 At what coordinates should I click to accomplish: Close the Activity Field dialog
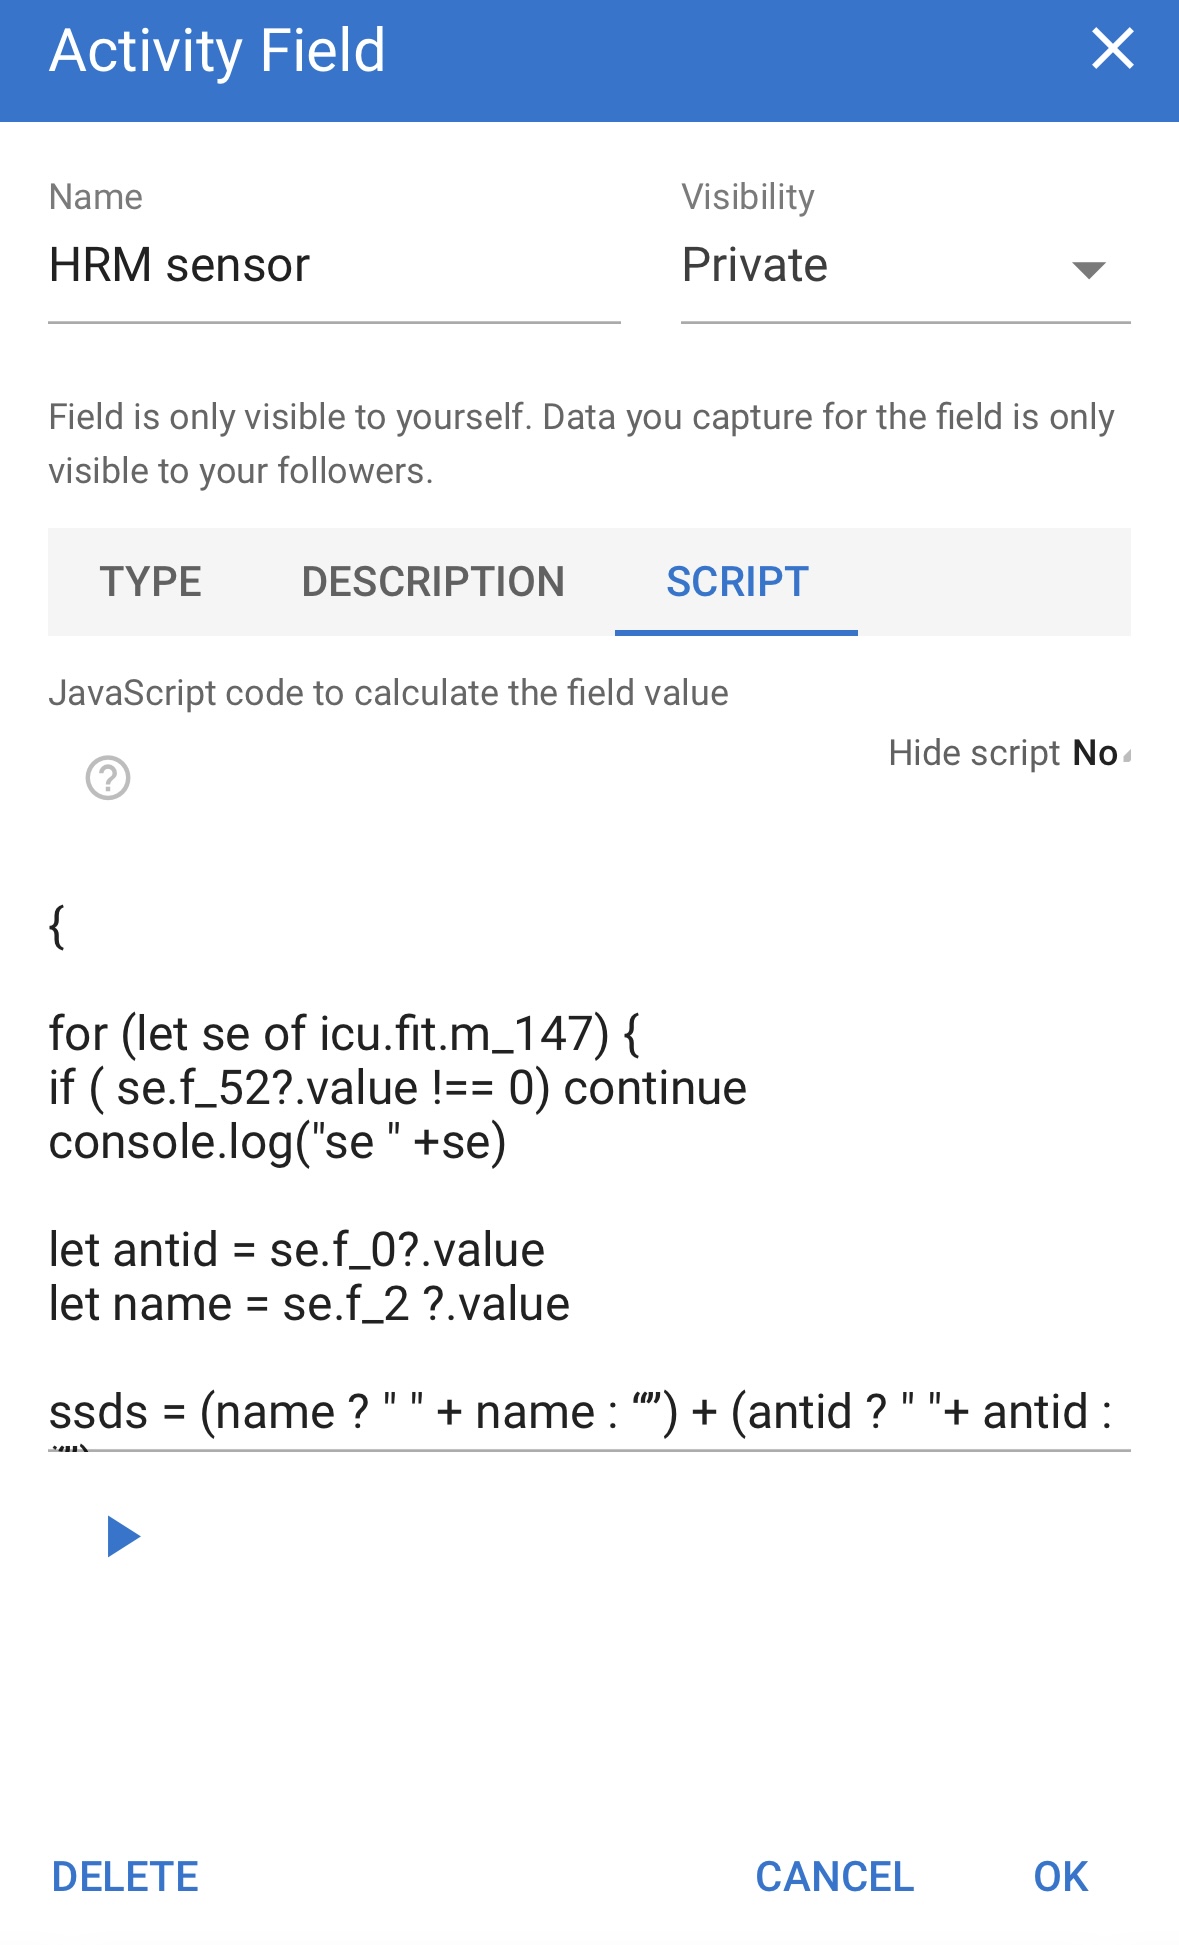pos(1112,49)
